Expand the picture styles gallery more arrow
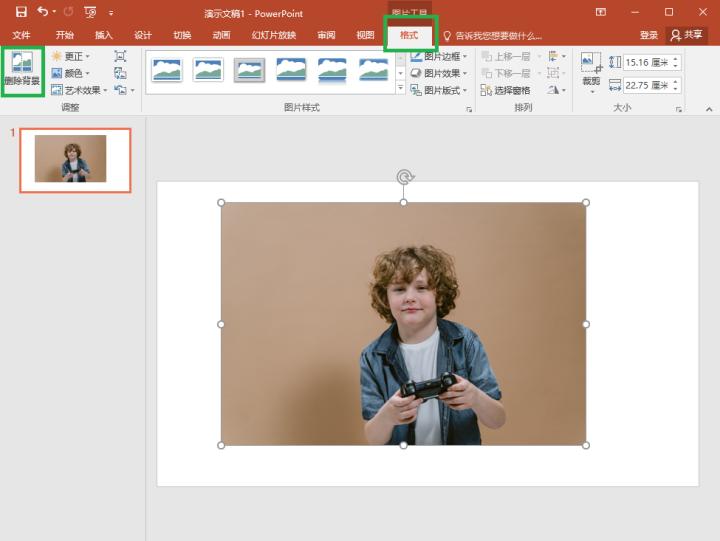This screenshot has width=720, height=541. (401, 89)
